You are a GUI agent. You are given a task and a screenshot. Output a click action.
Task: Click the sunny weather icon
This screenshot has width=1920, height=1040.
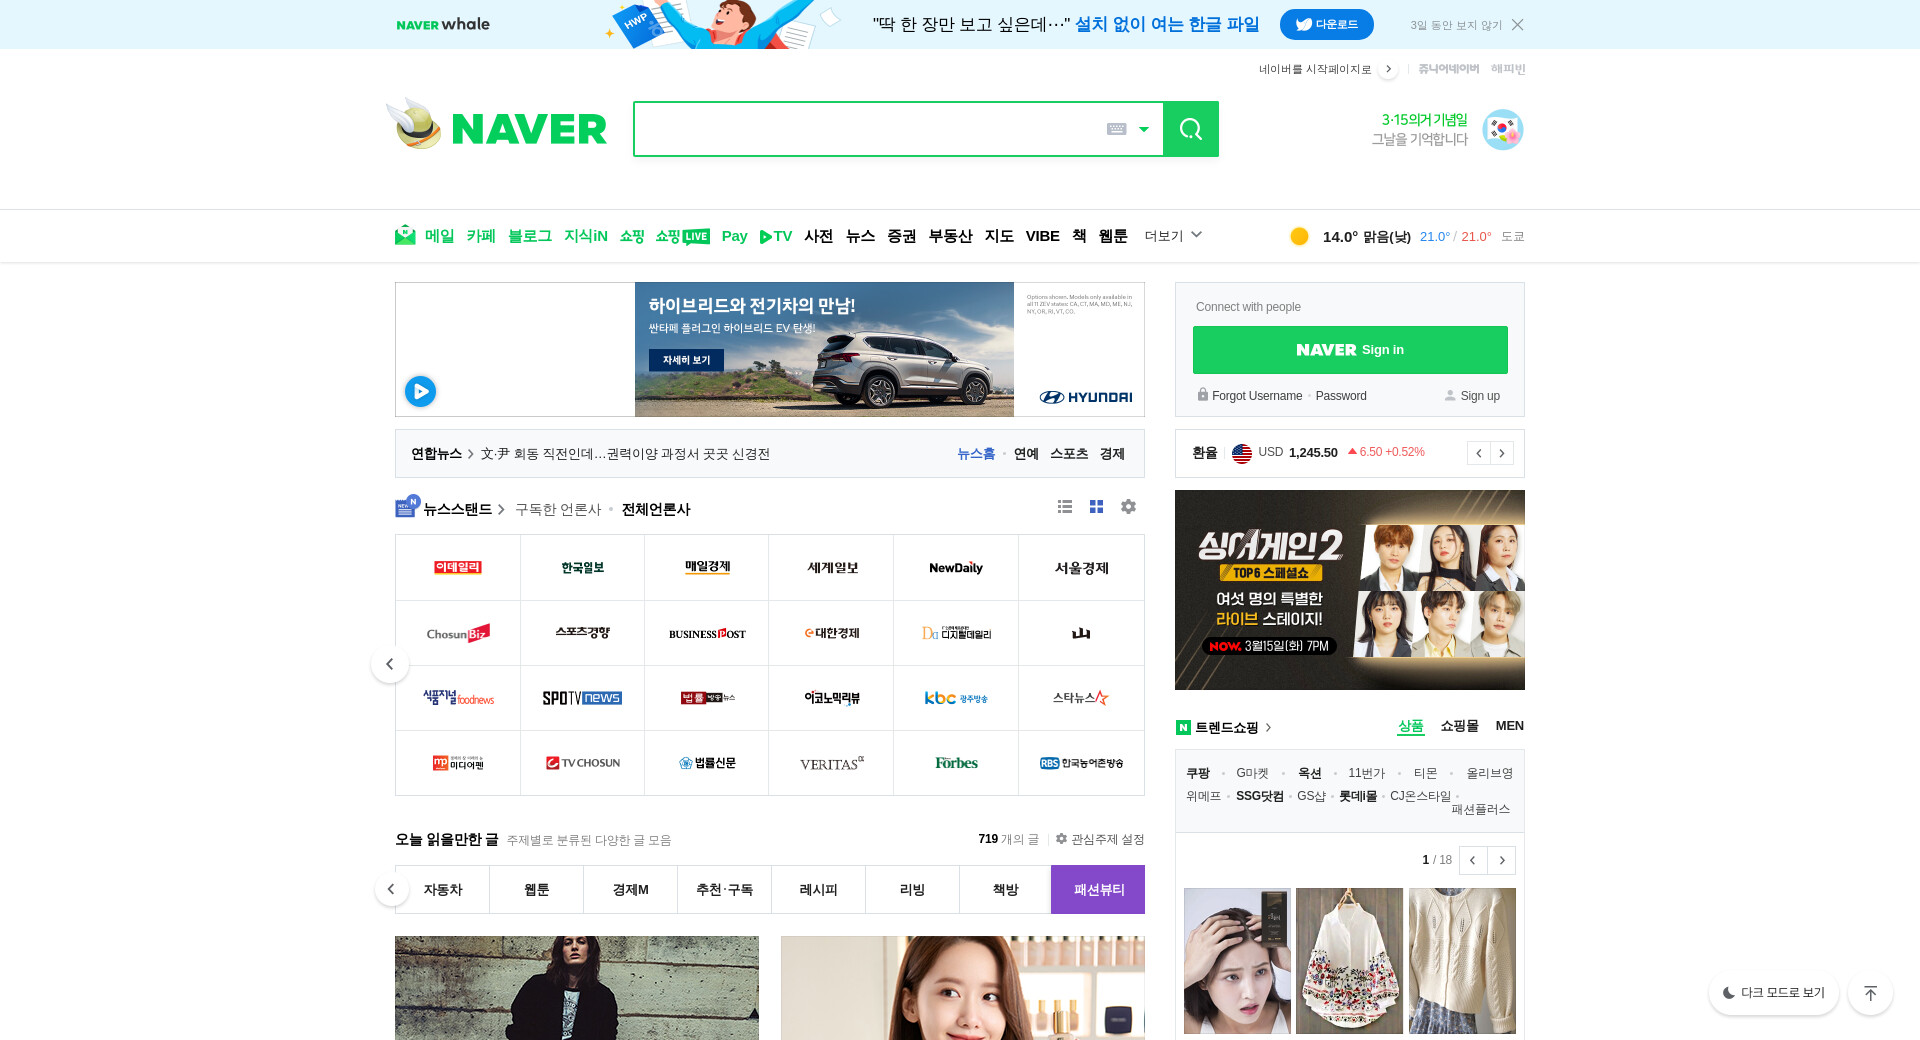point(1299,236)
